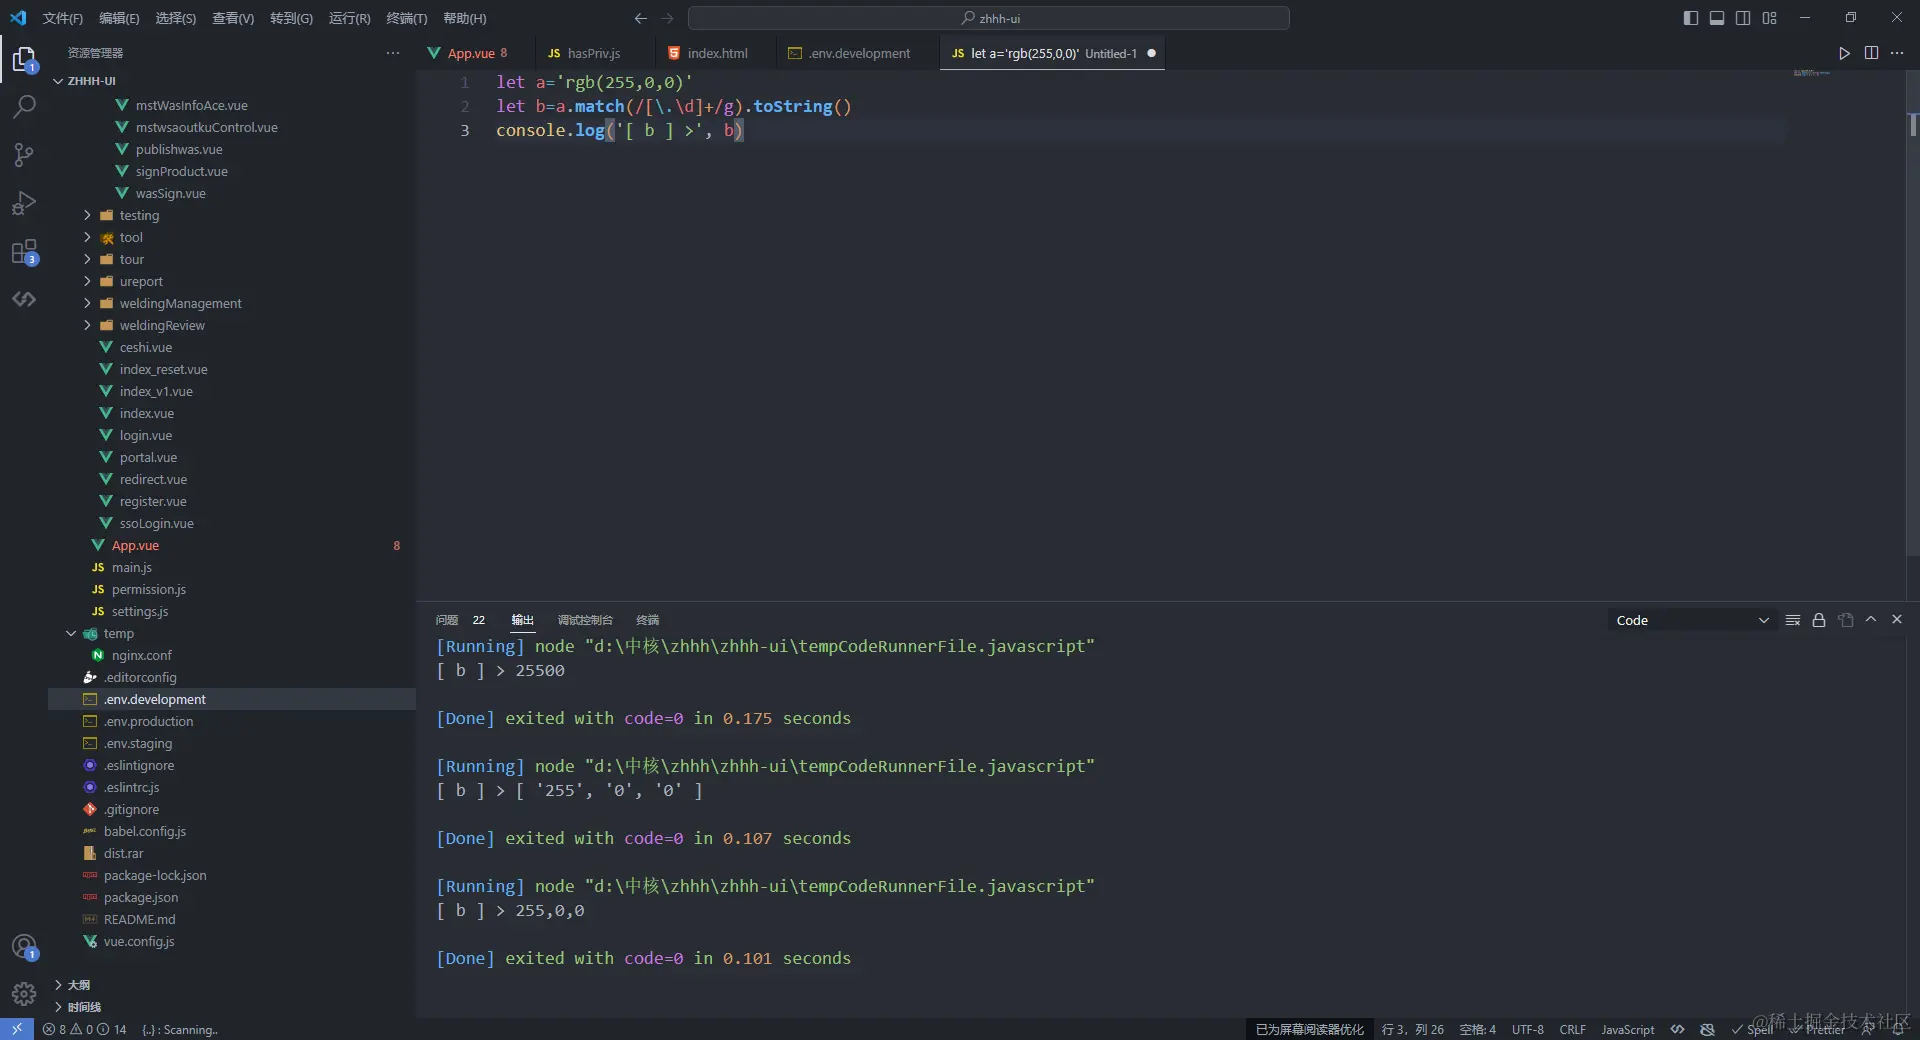Click the VS Code logo in title bar
The width and height of the screenshot is (1920, 1040).
(x=18, y=18)
